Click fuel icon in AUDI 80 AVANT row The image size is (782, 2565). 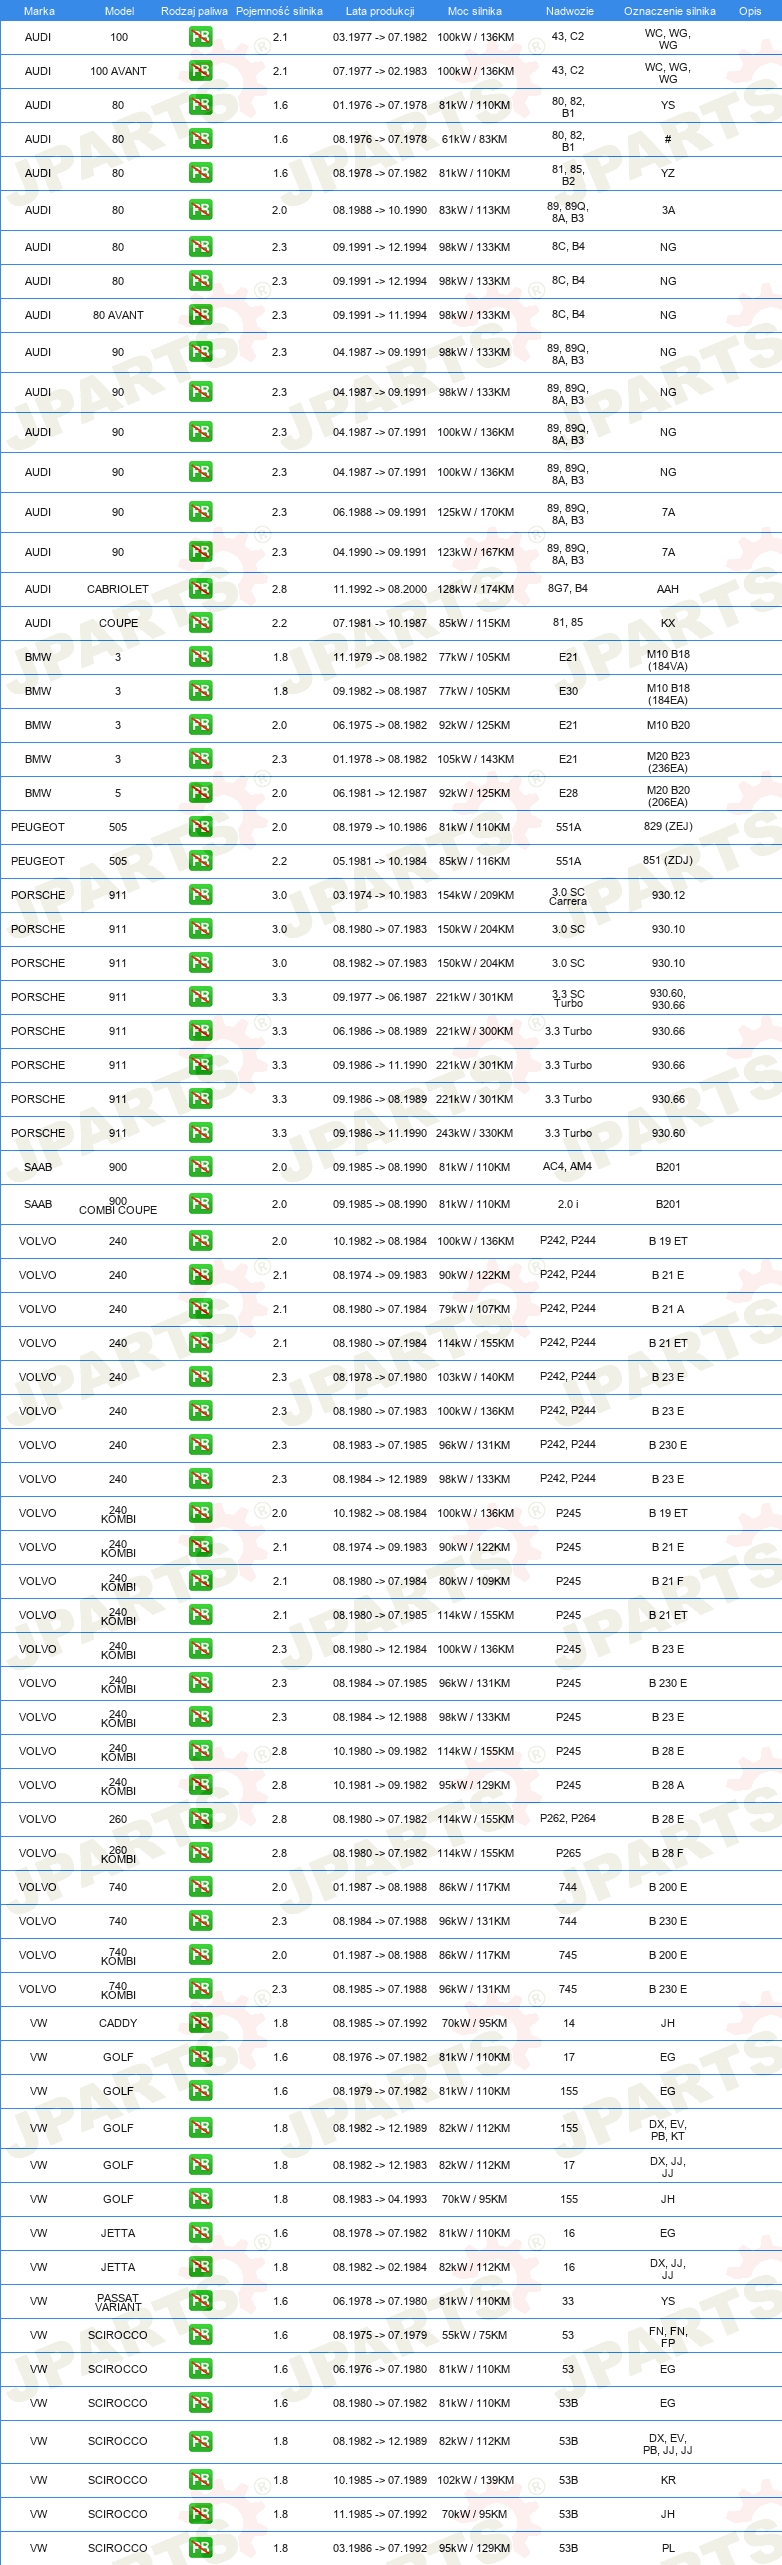[200, 315]
